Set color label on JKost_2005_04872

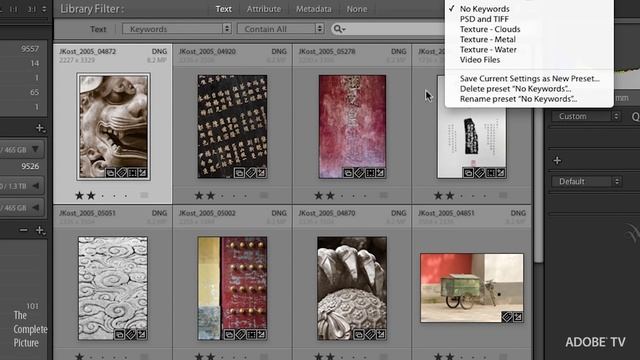coord(144,196)
